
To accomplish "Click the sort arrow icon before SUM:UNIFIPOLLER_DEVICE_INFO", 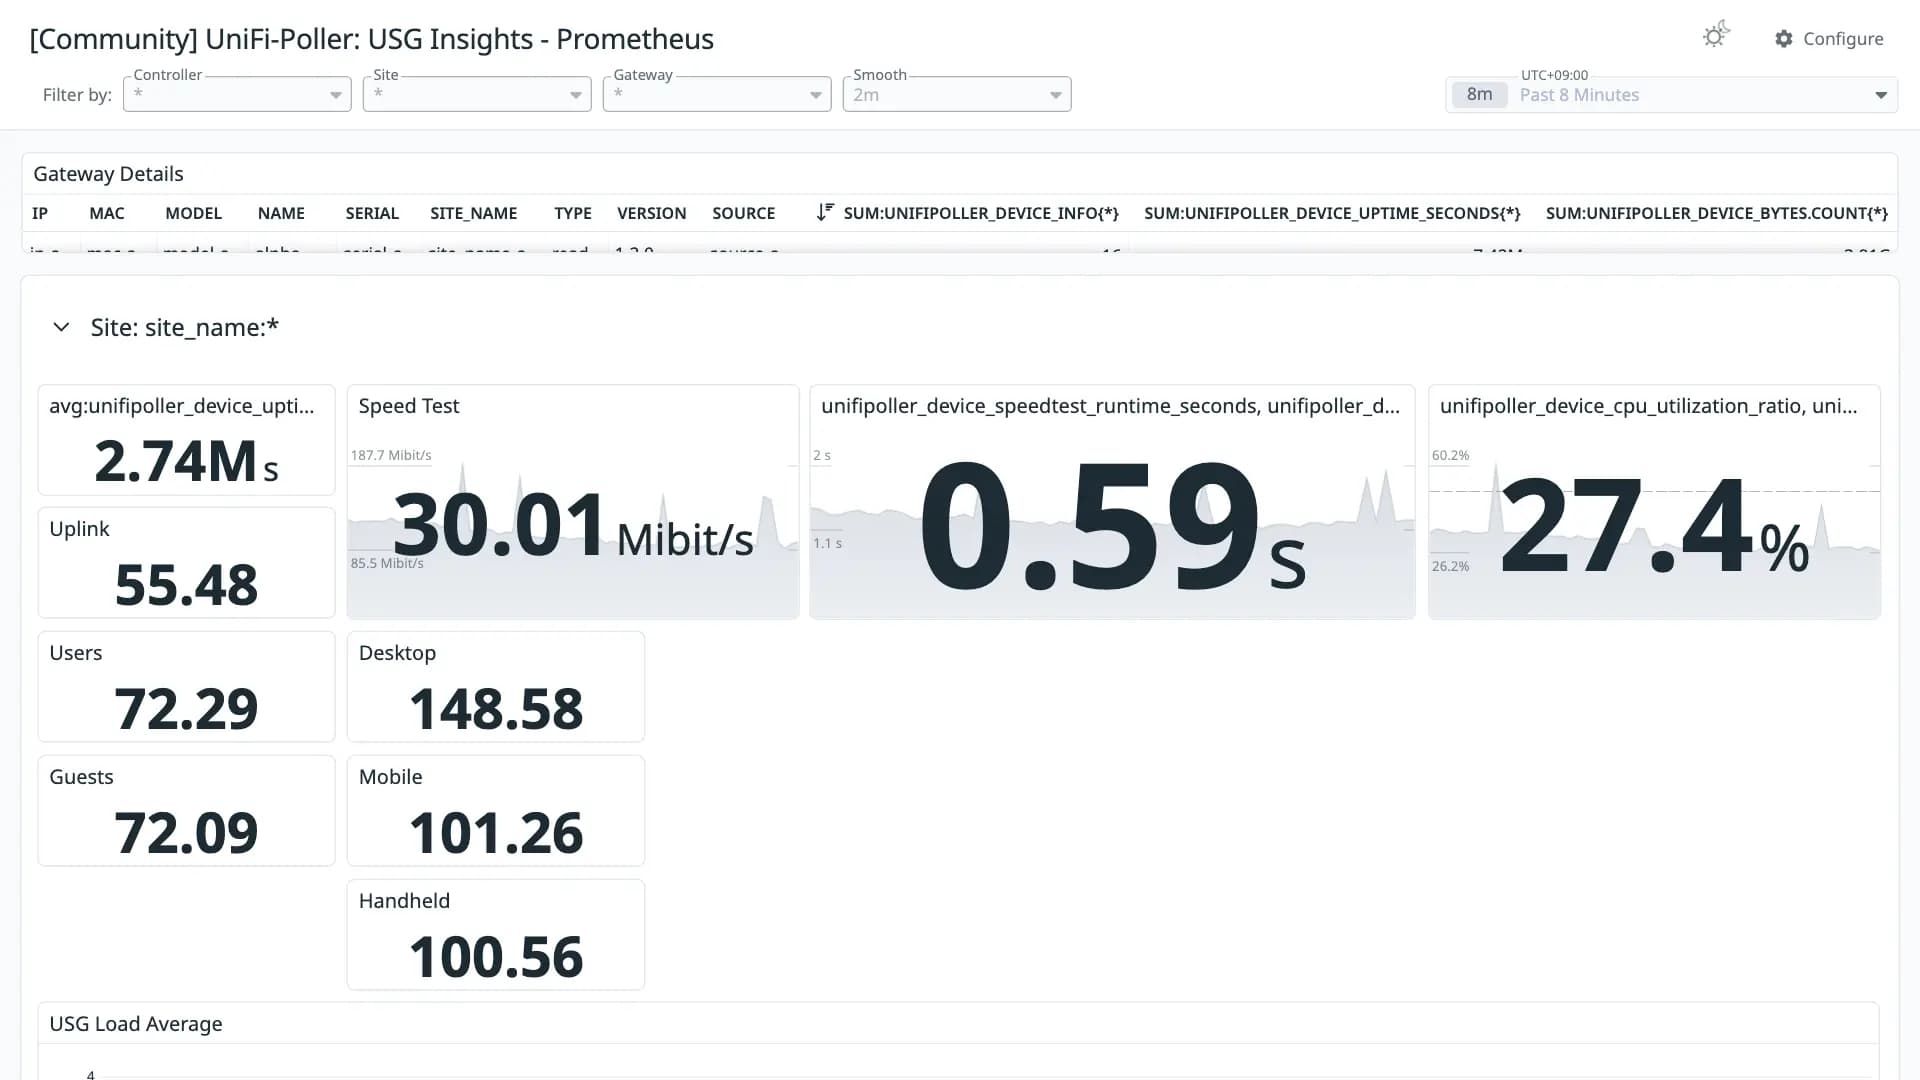I will pyautogui.click(x=824, y=212).
